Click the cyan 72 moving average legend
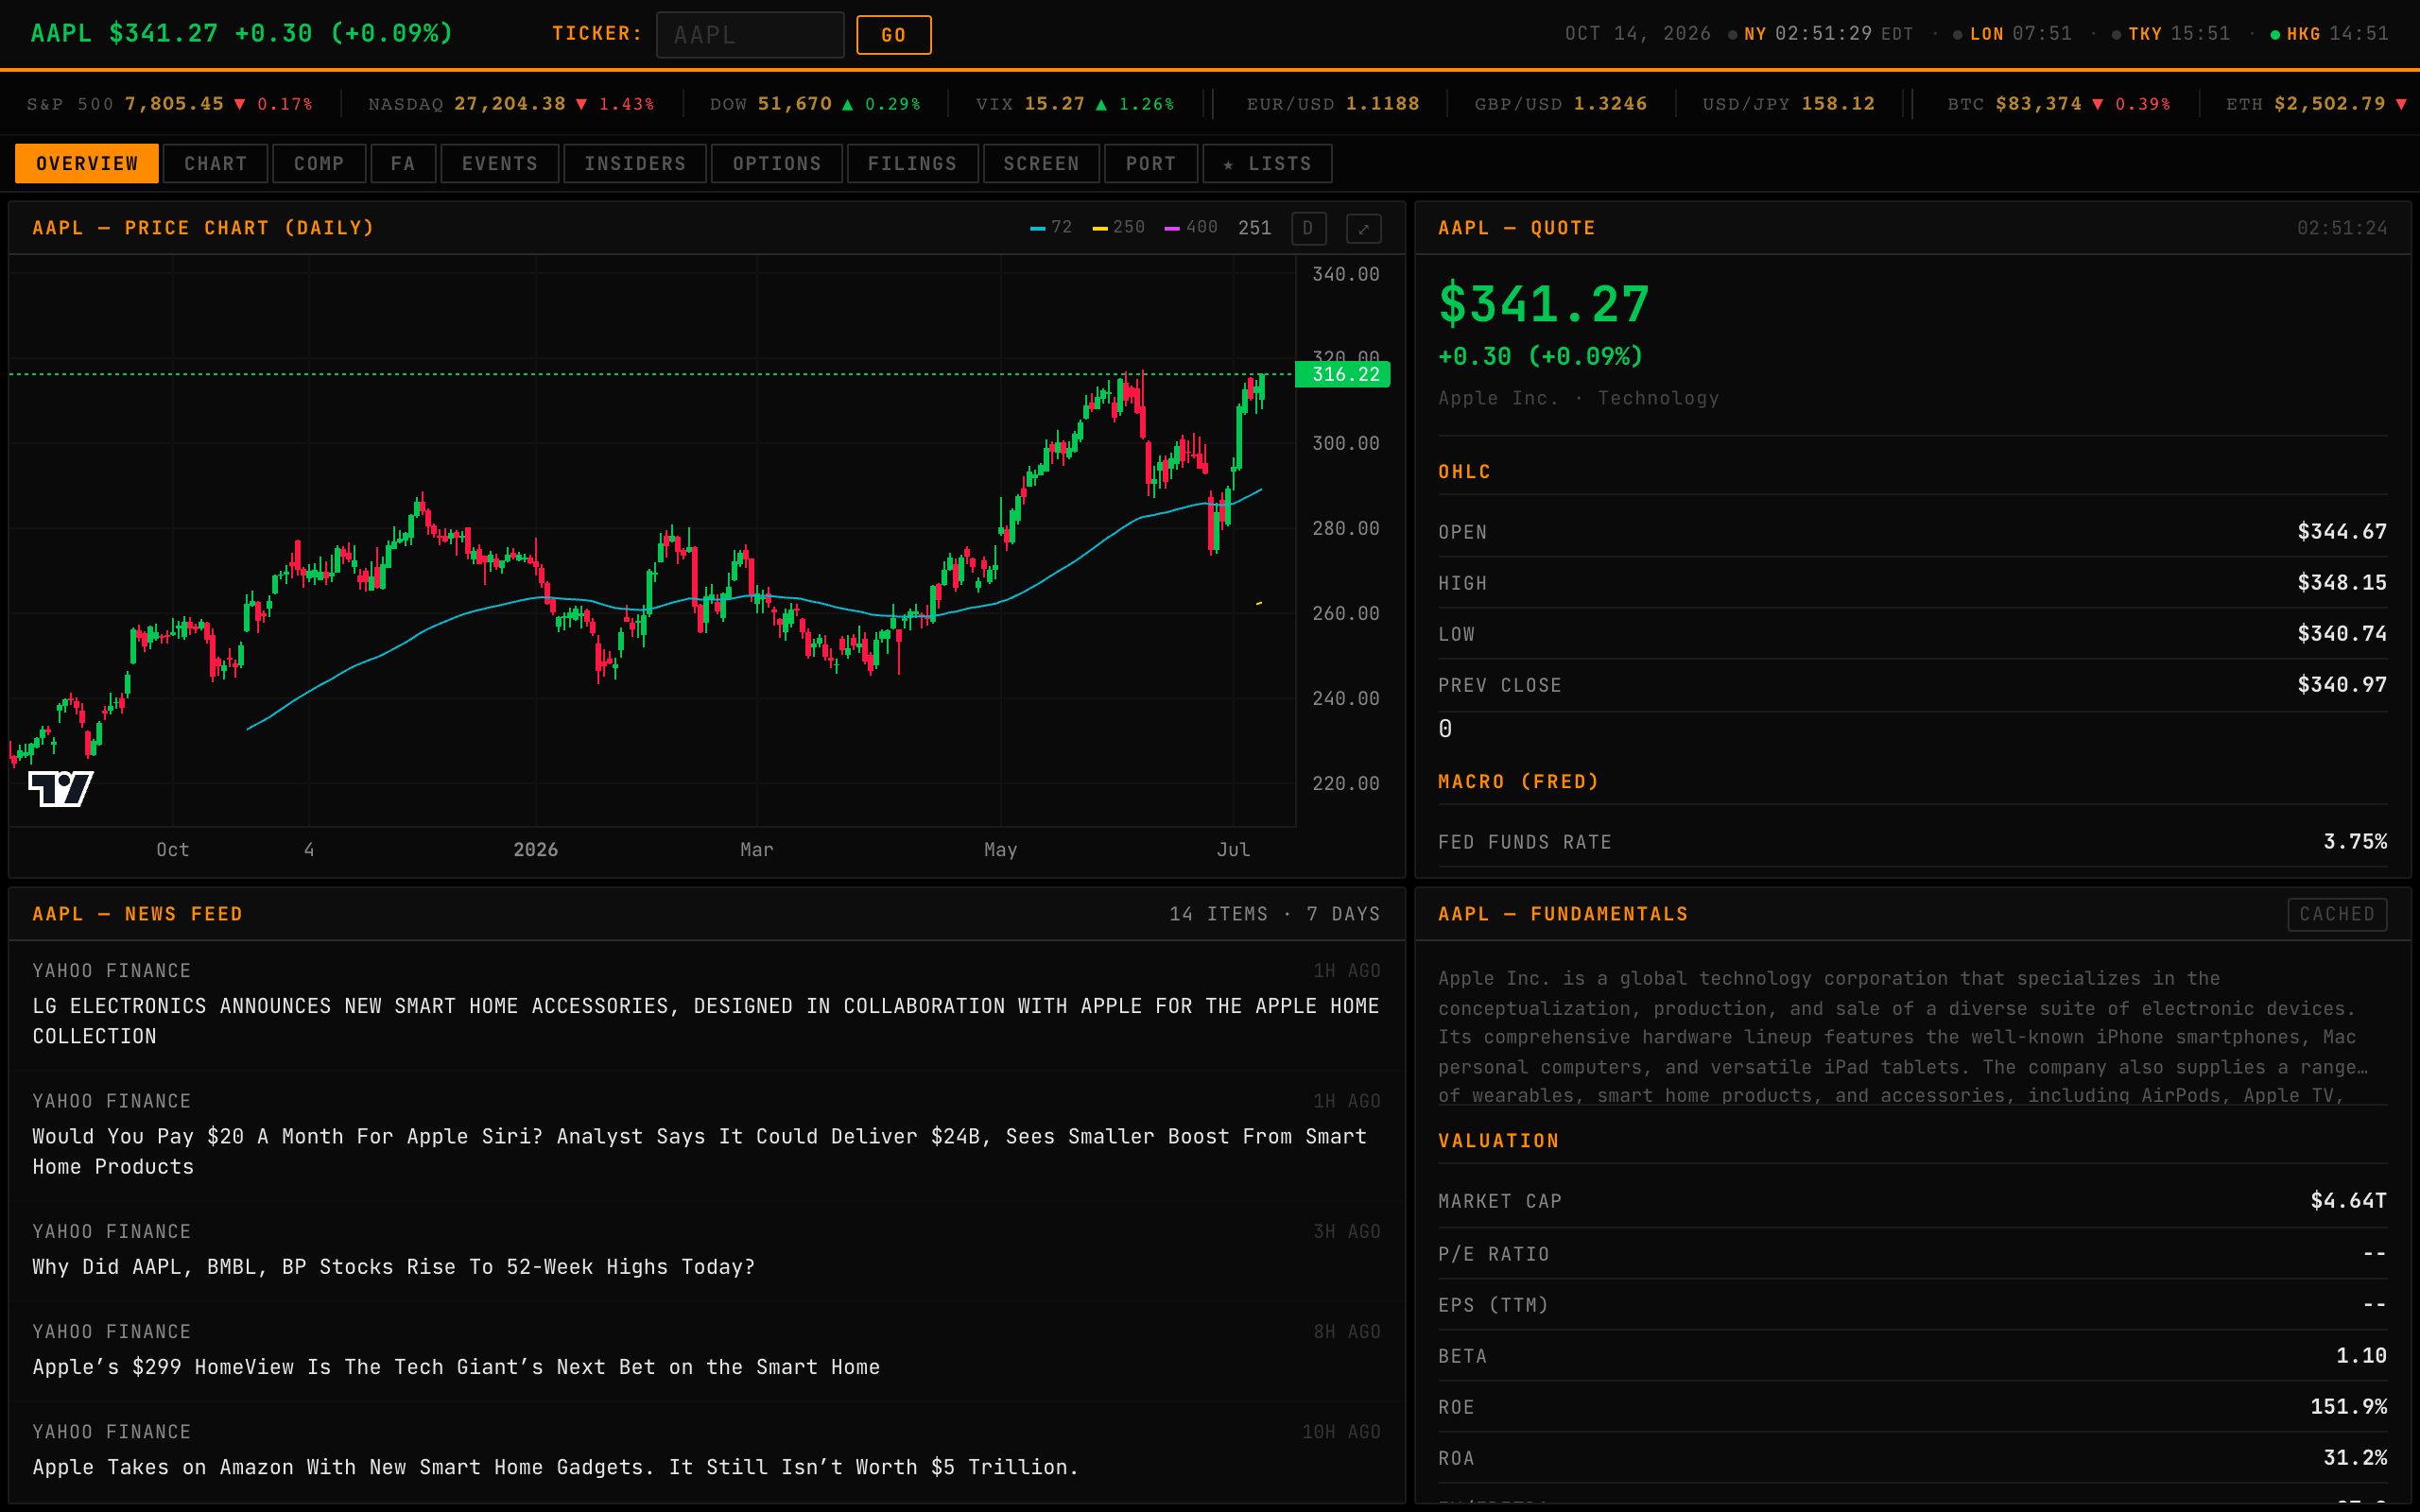Viewport: 2420px width, 1512px height. 1051,228
